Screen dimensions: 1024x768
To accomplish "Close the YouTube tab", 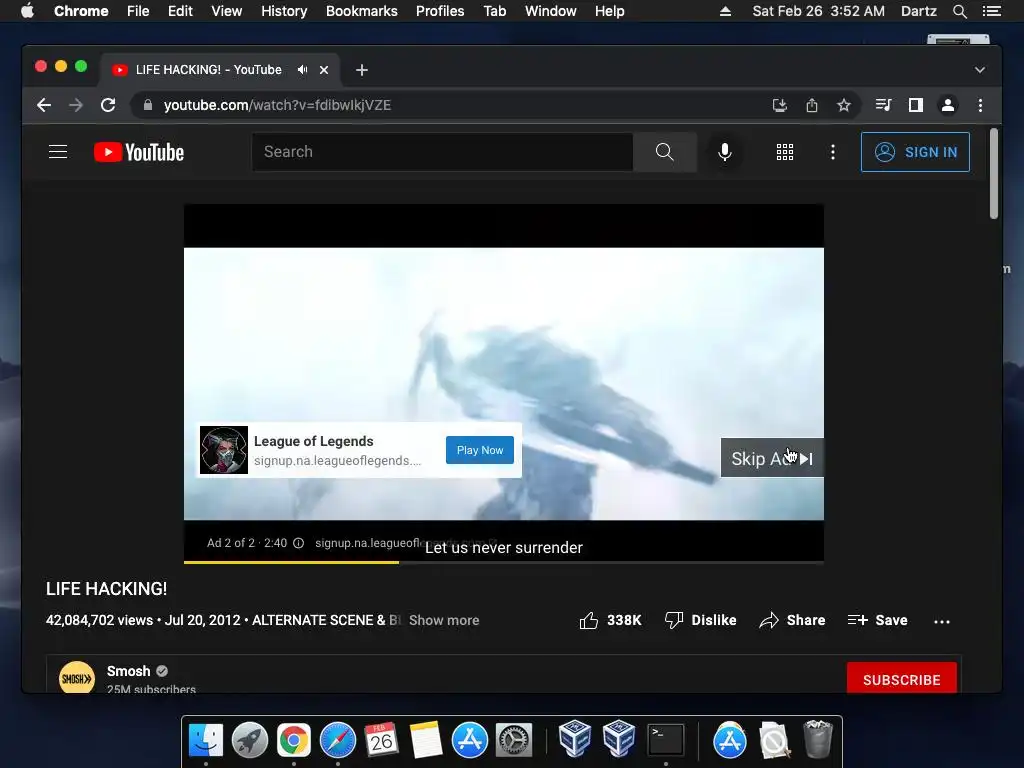I will pos(324,70).
